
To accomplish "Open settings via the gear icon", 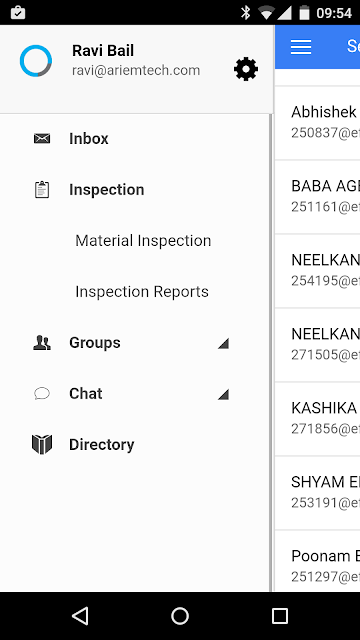I will coord(246,69).
